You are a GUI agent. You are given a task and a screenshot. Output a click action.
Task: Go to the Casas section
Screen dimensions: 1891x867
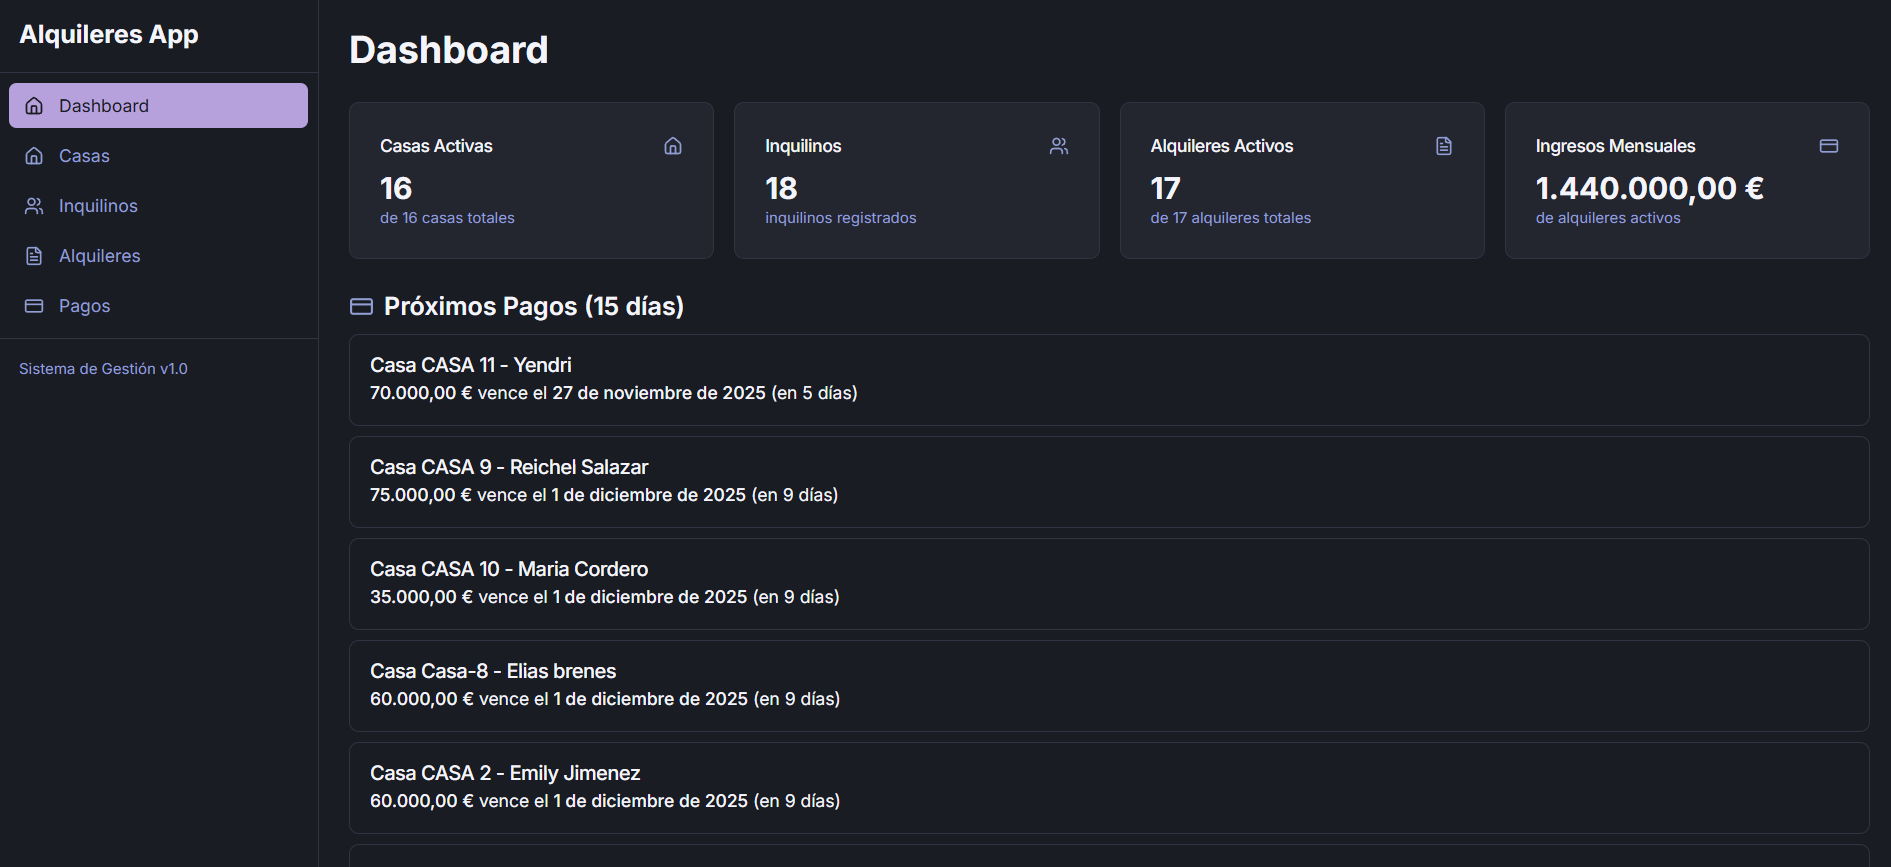pyautogui.click(x=158, y=156)
